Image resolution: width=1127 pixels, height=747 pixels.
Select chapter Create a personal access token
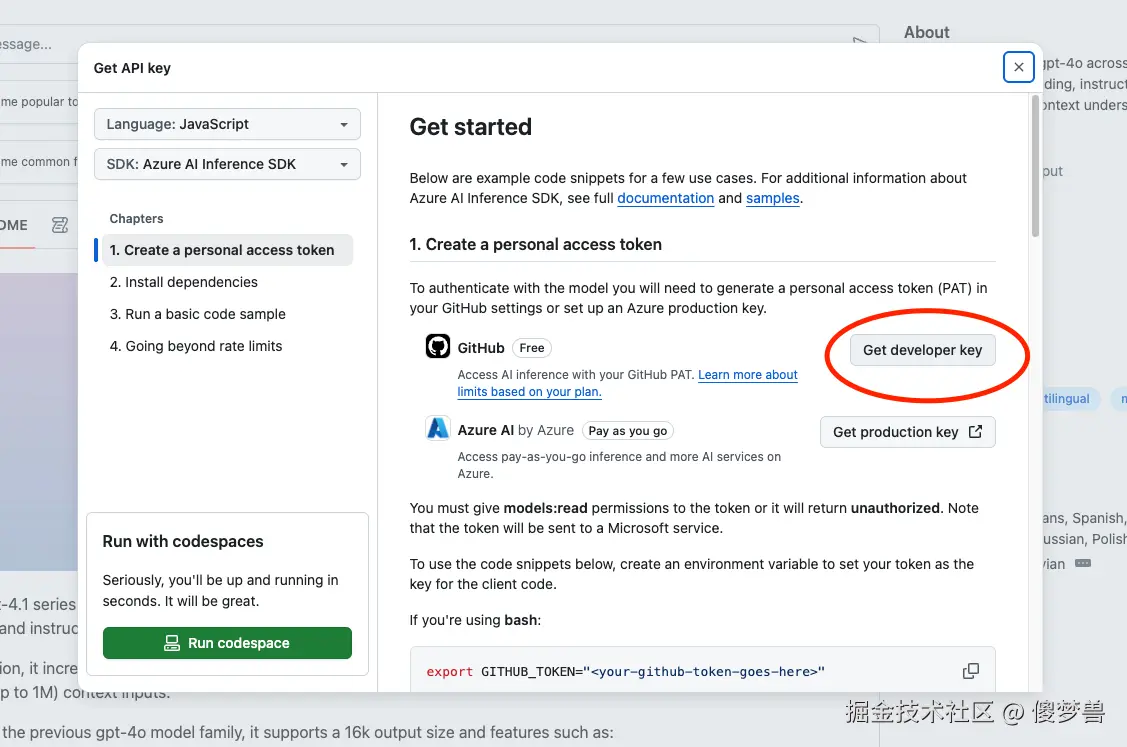tap(222, 250)
